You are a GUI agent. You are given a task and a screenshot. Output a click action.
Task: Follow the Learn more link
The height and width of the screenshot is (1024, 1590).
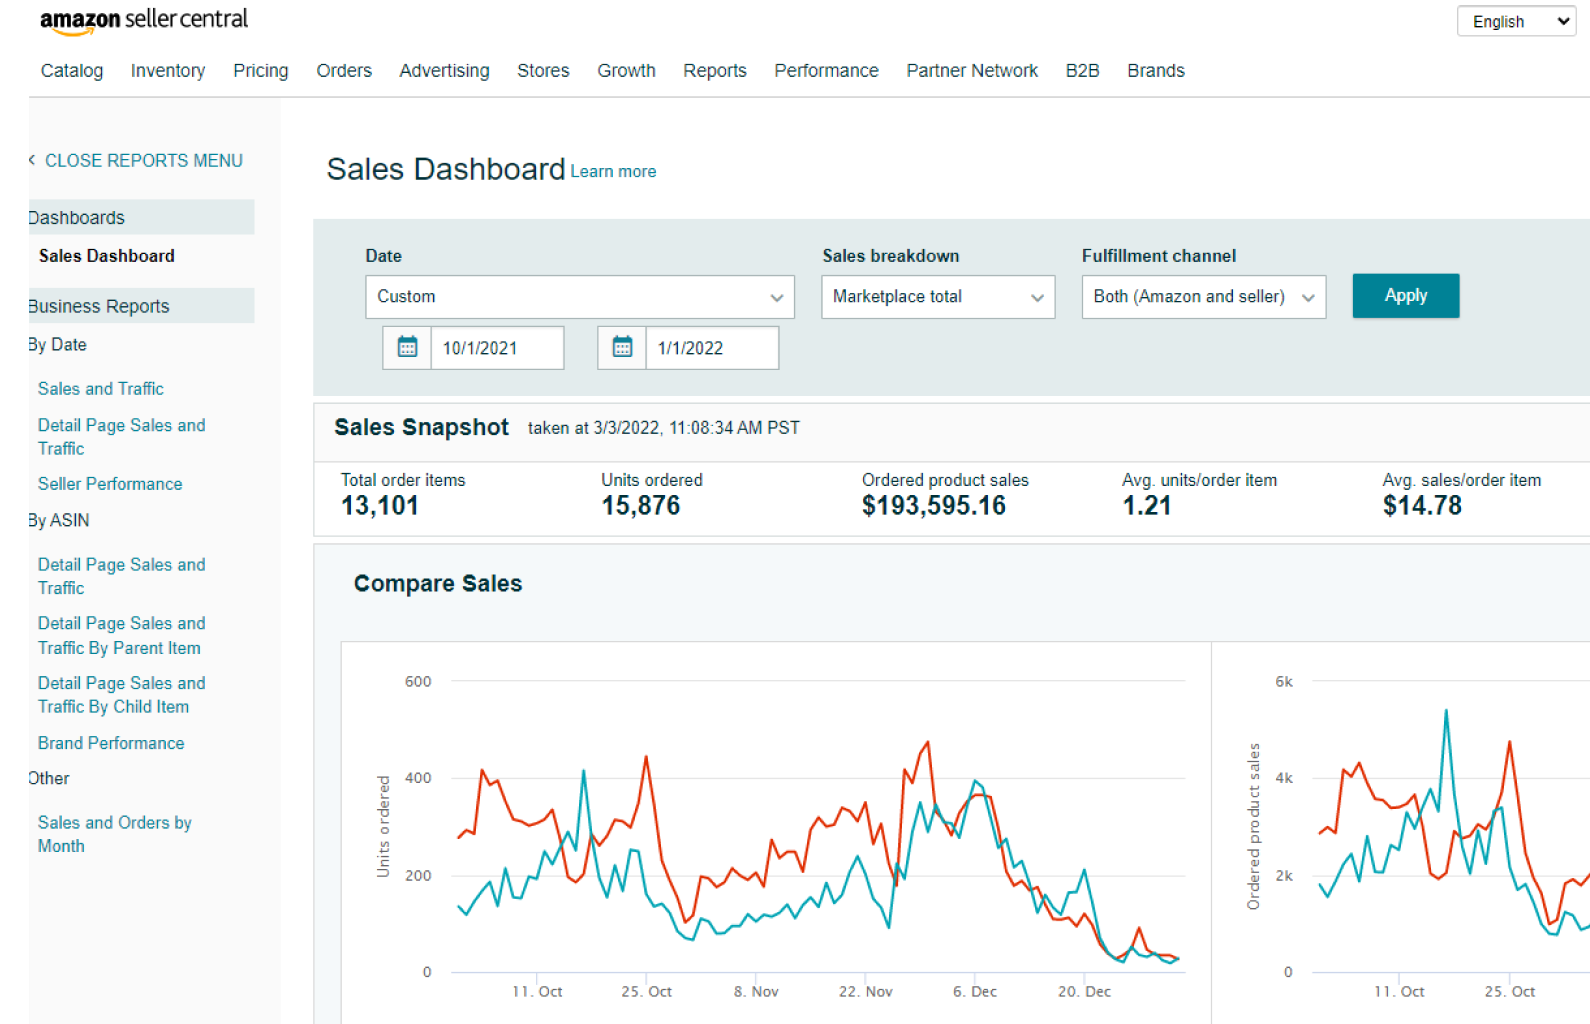pyautogui.click(x=613, y=172)
